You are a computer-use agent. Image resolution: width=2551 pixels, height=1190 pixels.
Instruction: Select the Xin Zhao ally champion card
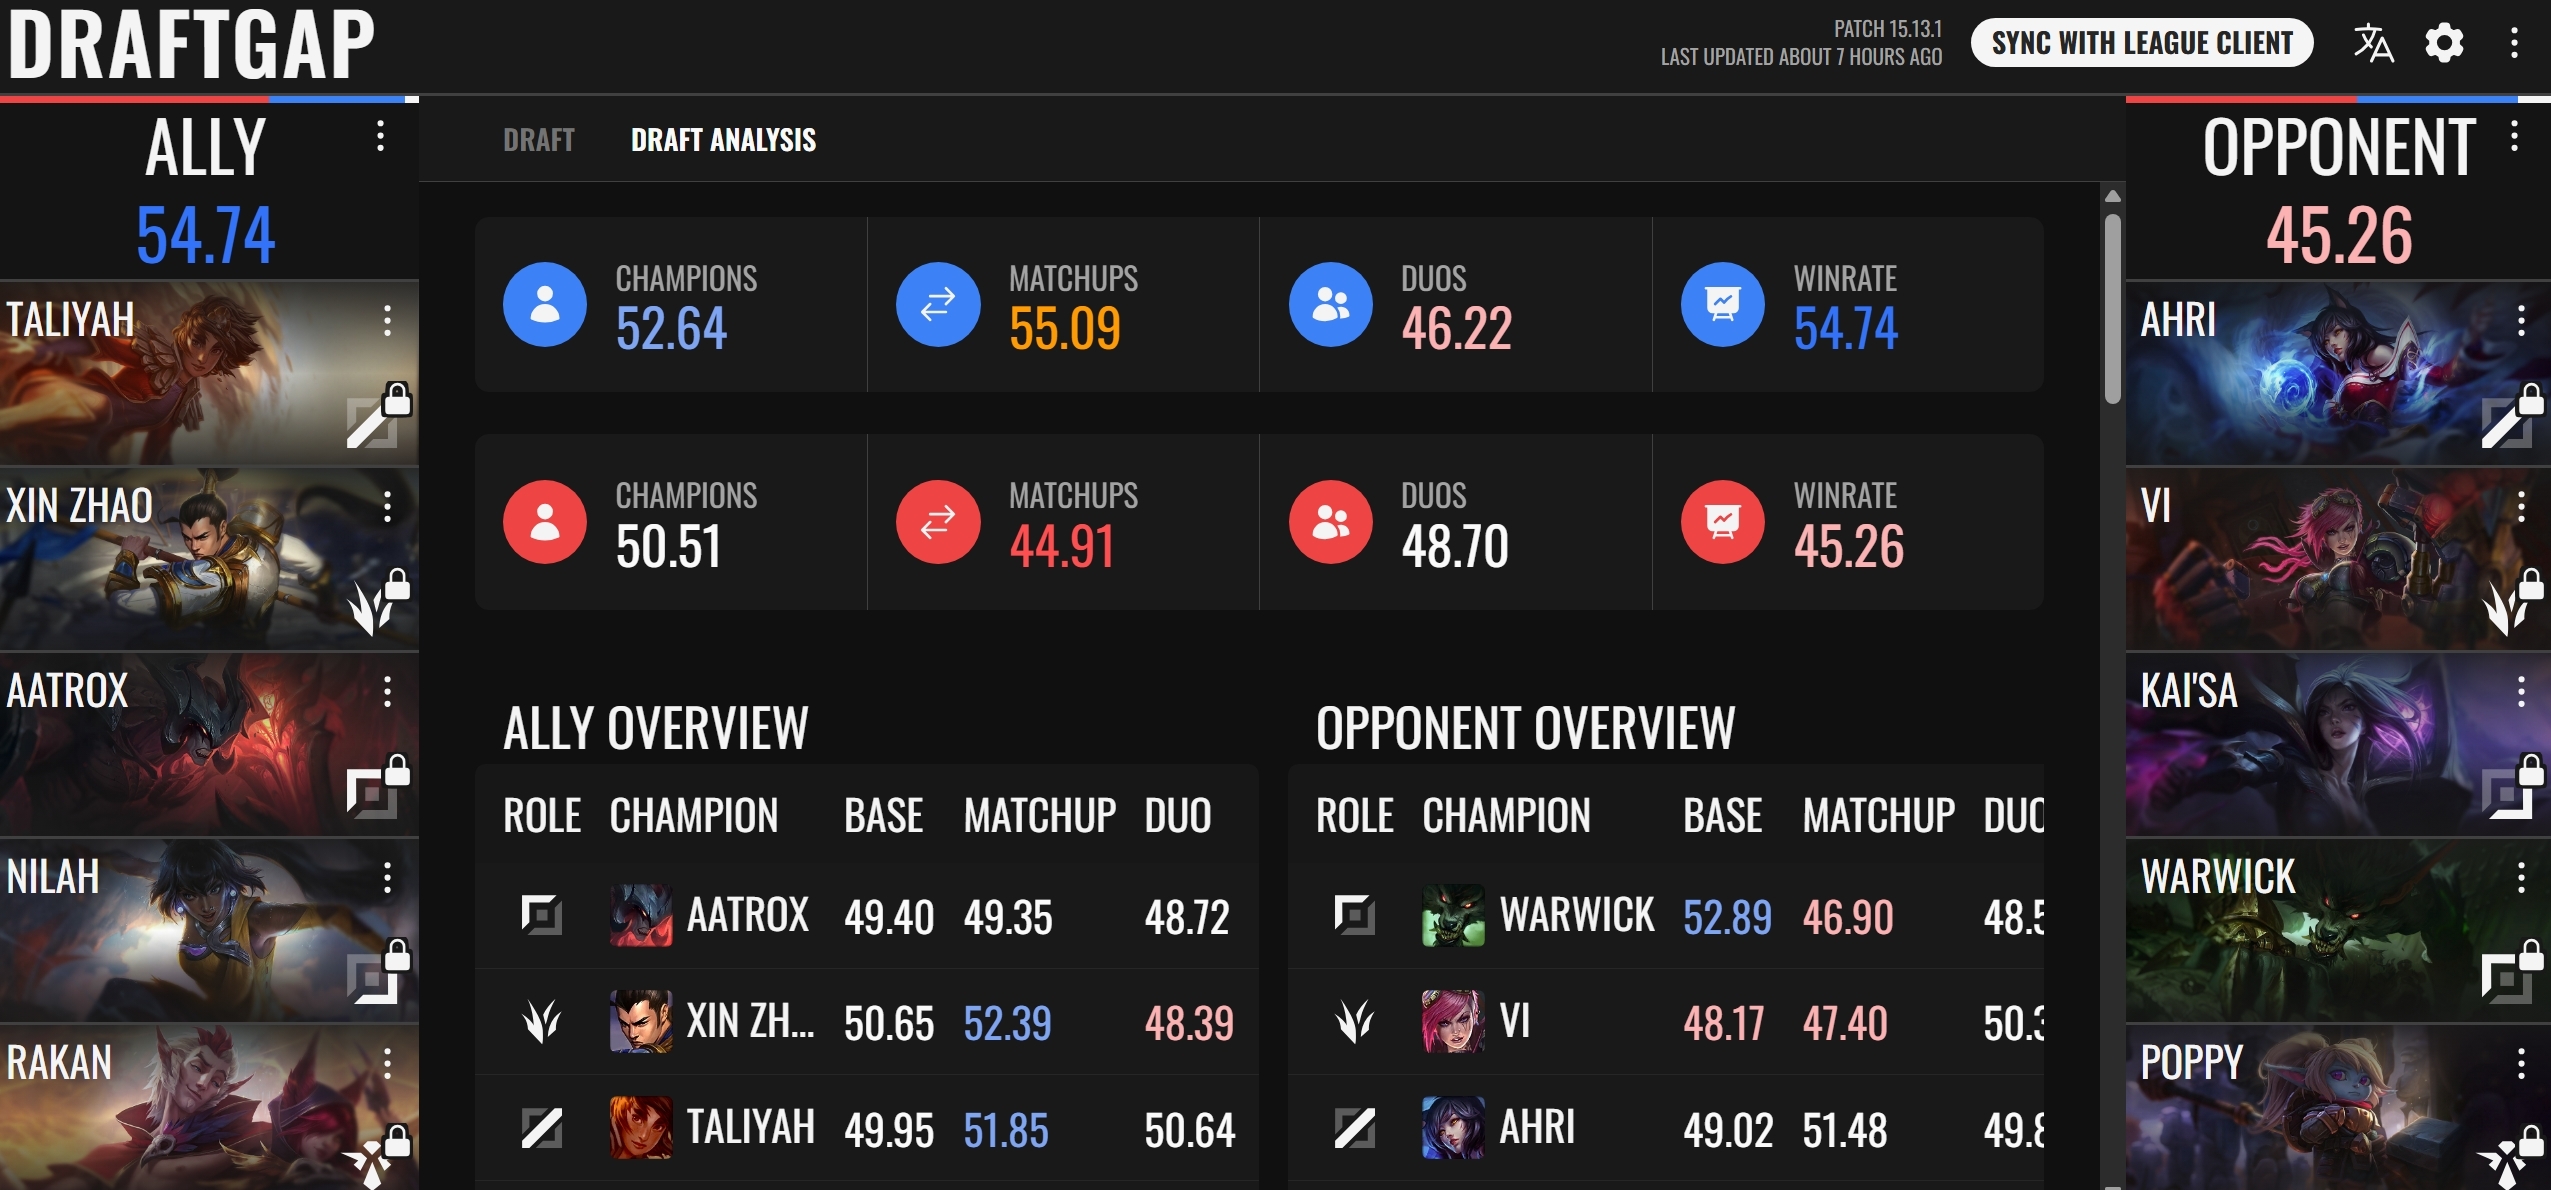pos(209,559)
